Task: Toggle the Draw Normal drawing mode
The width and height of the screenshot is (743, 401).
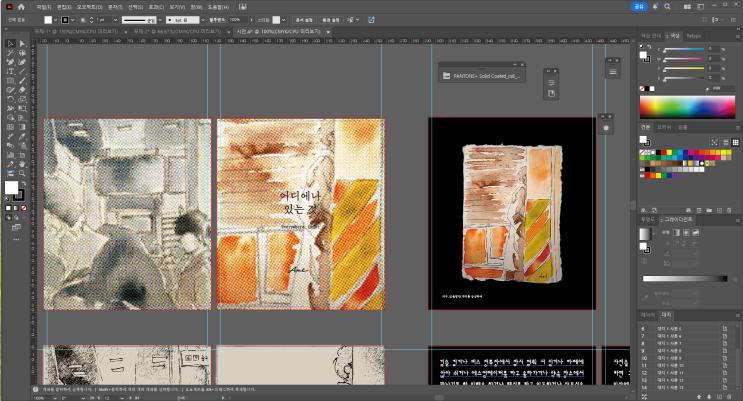Action: click(x=8, y=218)
